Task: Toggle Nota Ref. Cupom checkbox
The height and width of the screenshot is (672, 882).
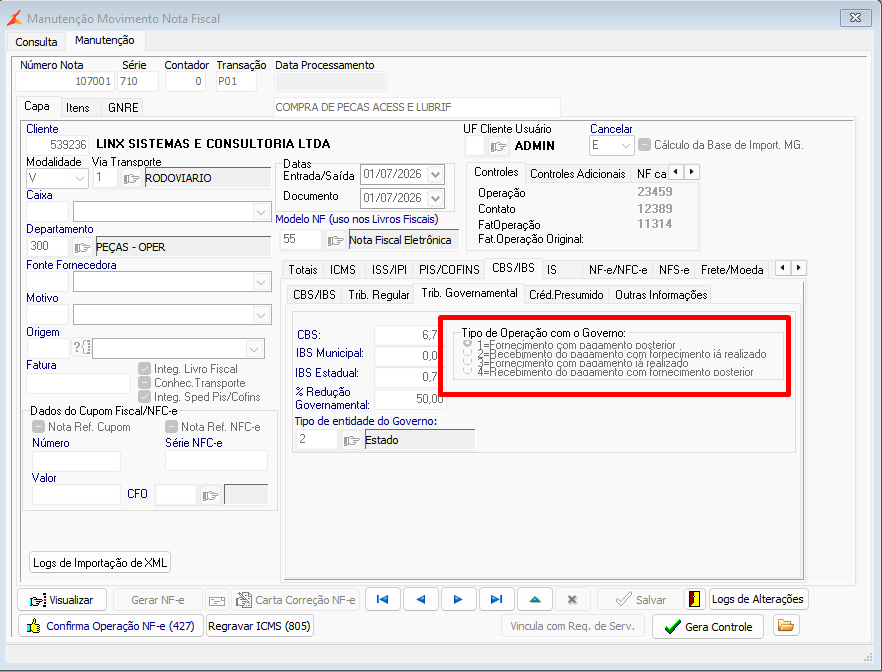Action: pos(38,427)
